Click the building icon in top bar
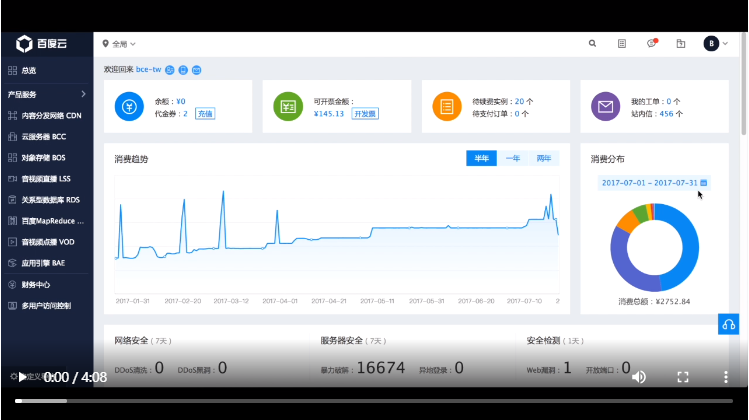749x420 pixels. (x=681, y=43)
